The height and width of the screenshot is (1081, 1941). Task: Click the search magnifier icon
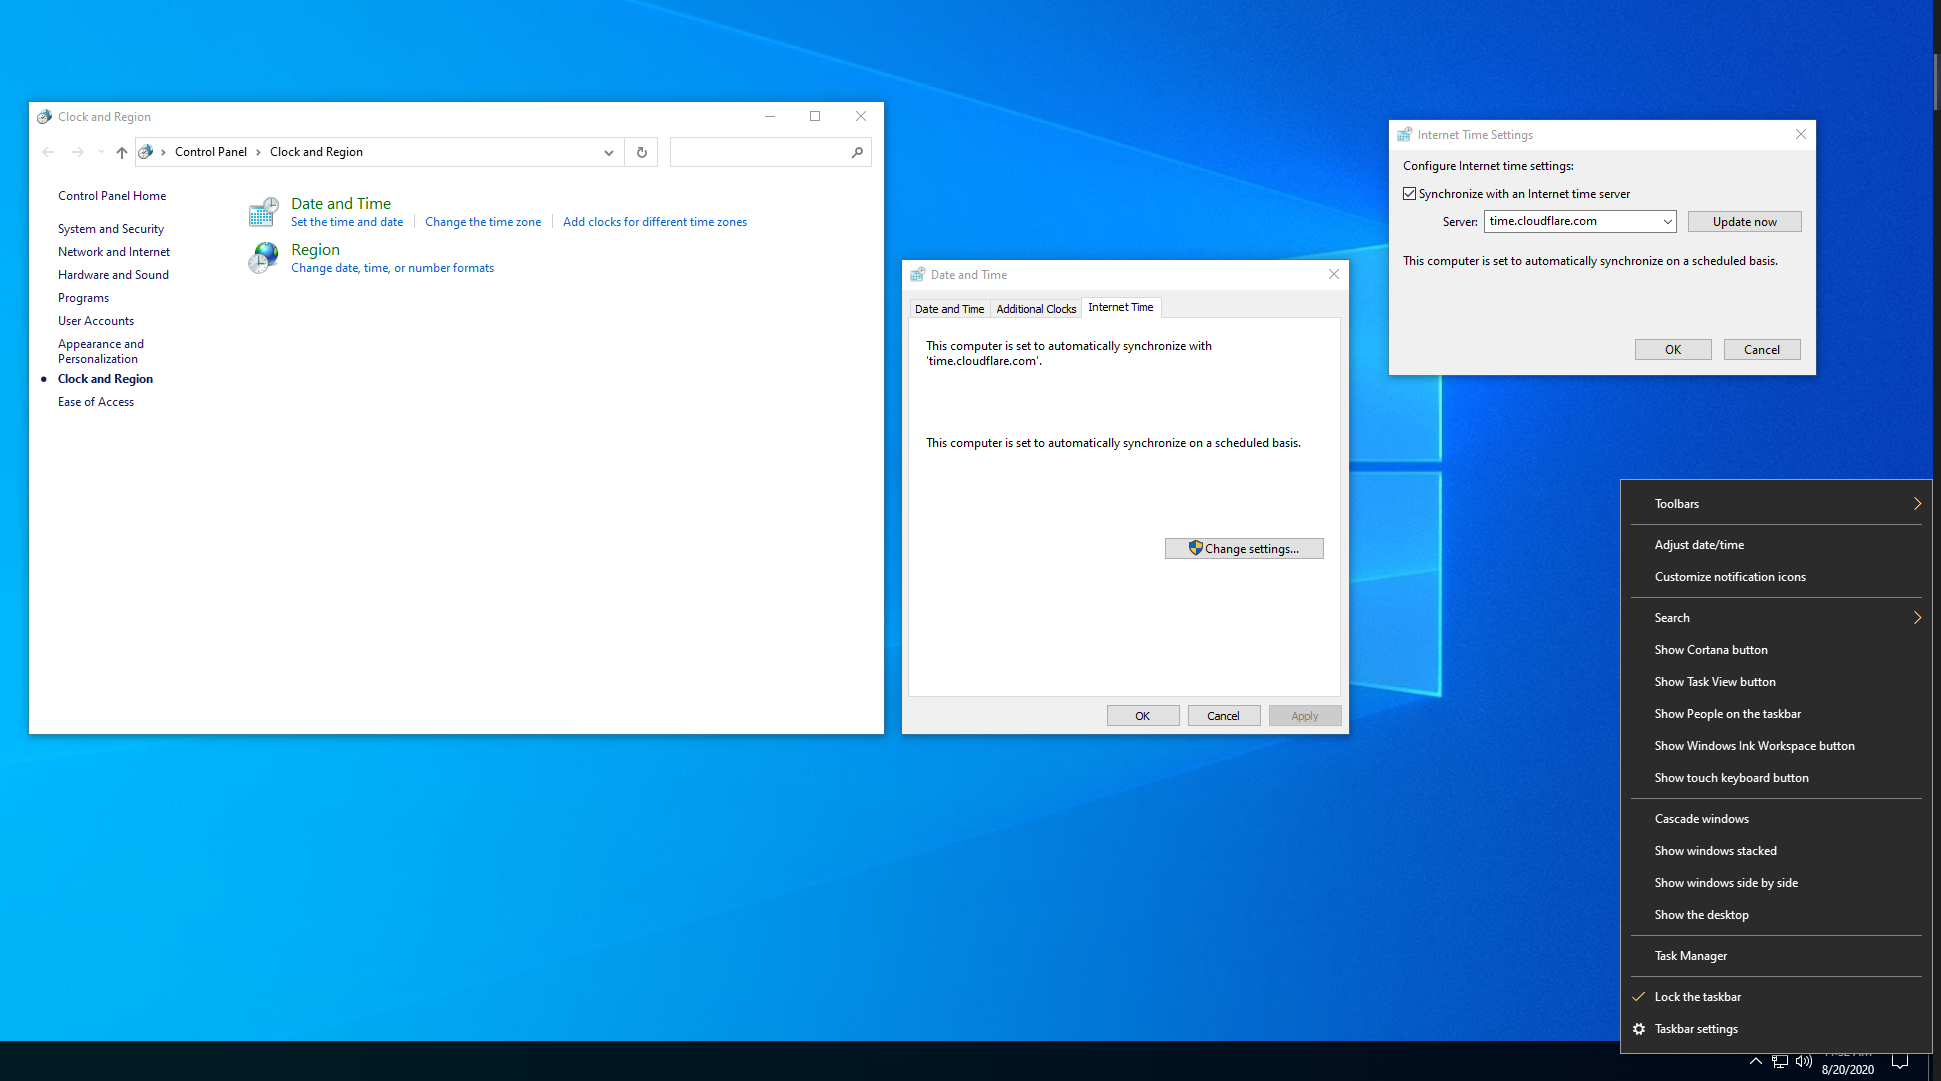pos(857,152)
